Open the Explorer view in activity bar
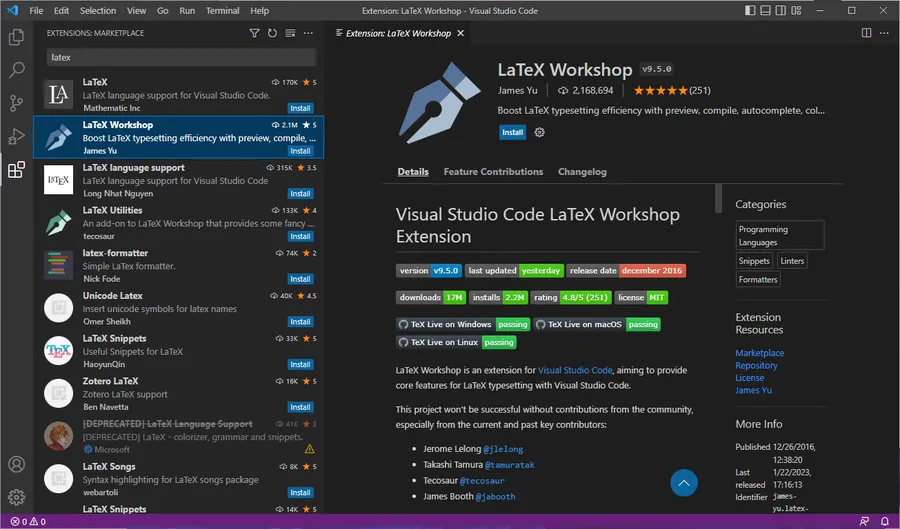 point(17,37)
